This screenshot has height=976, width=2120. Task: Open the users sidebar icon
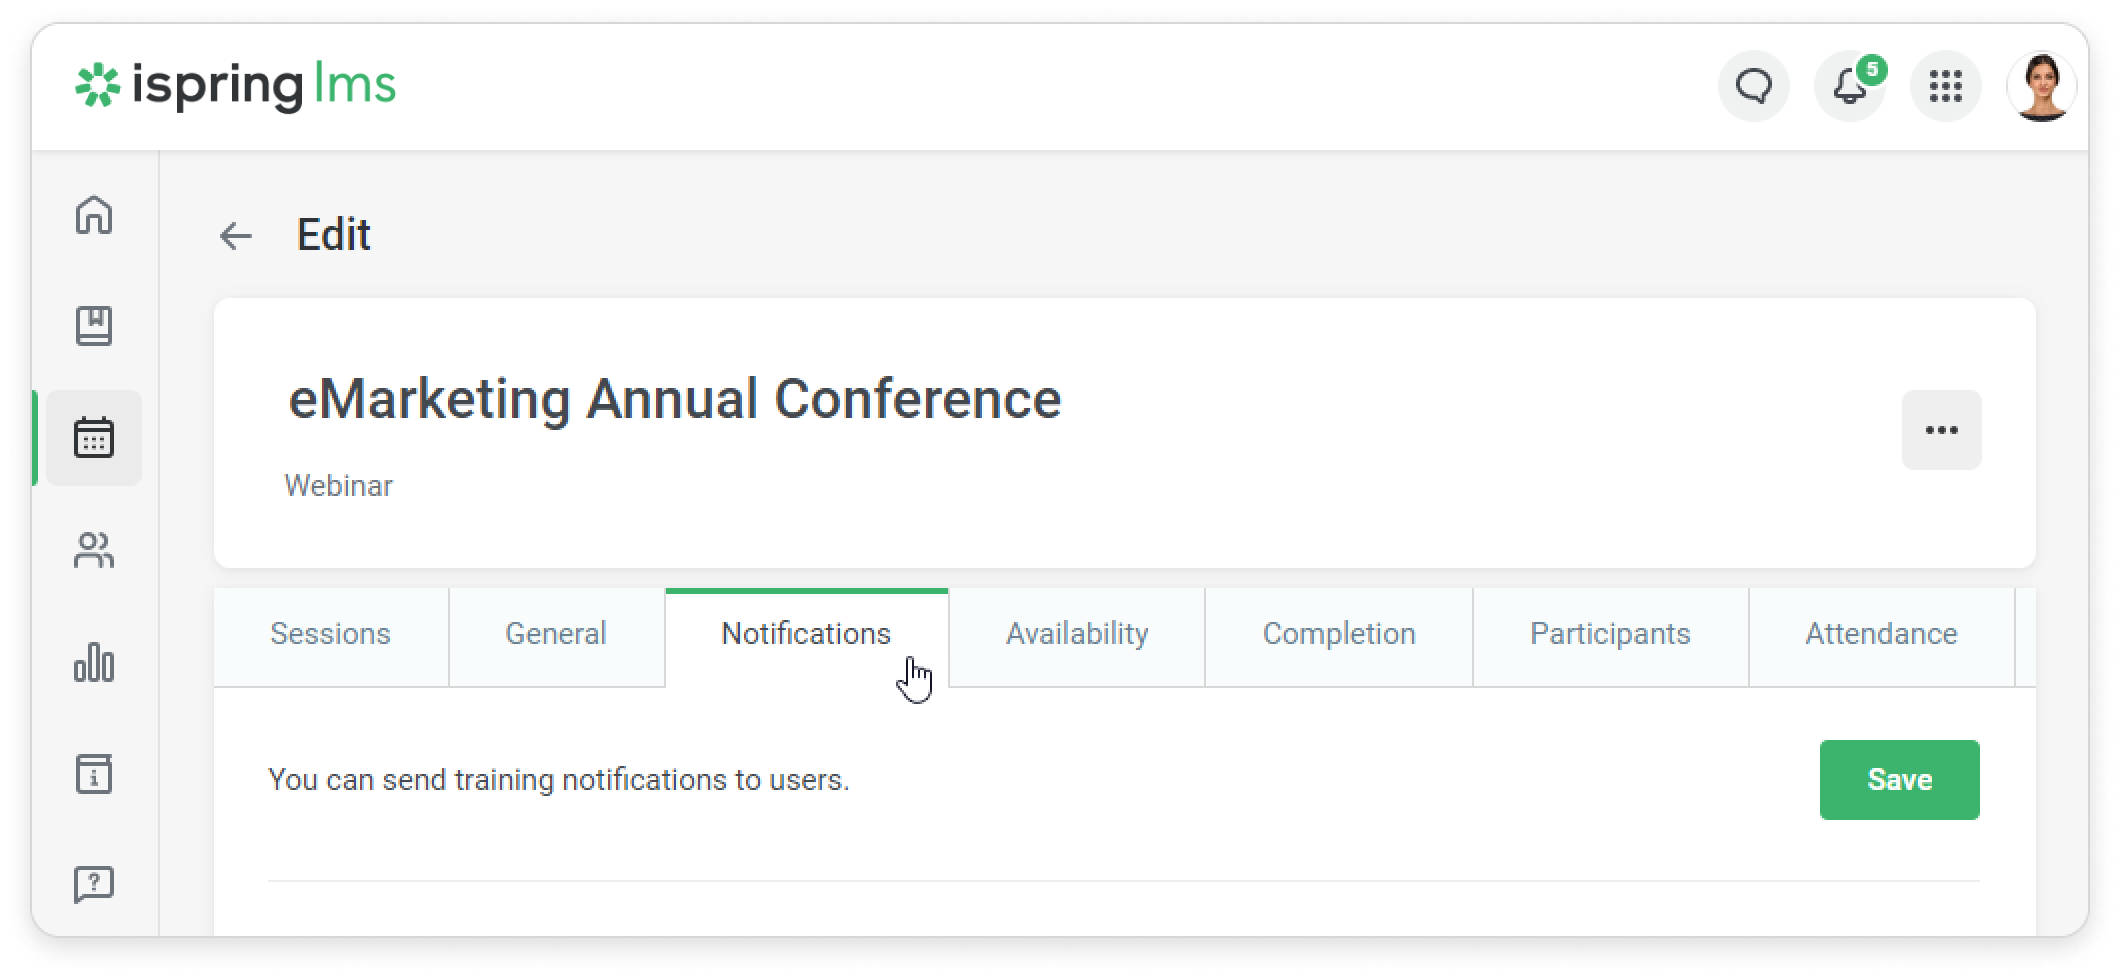coord(94,550)
